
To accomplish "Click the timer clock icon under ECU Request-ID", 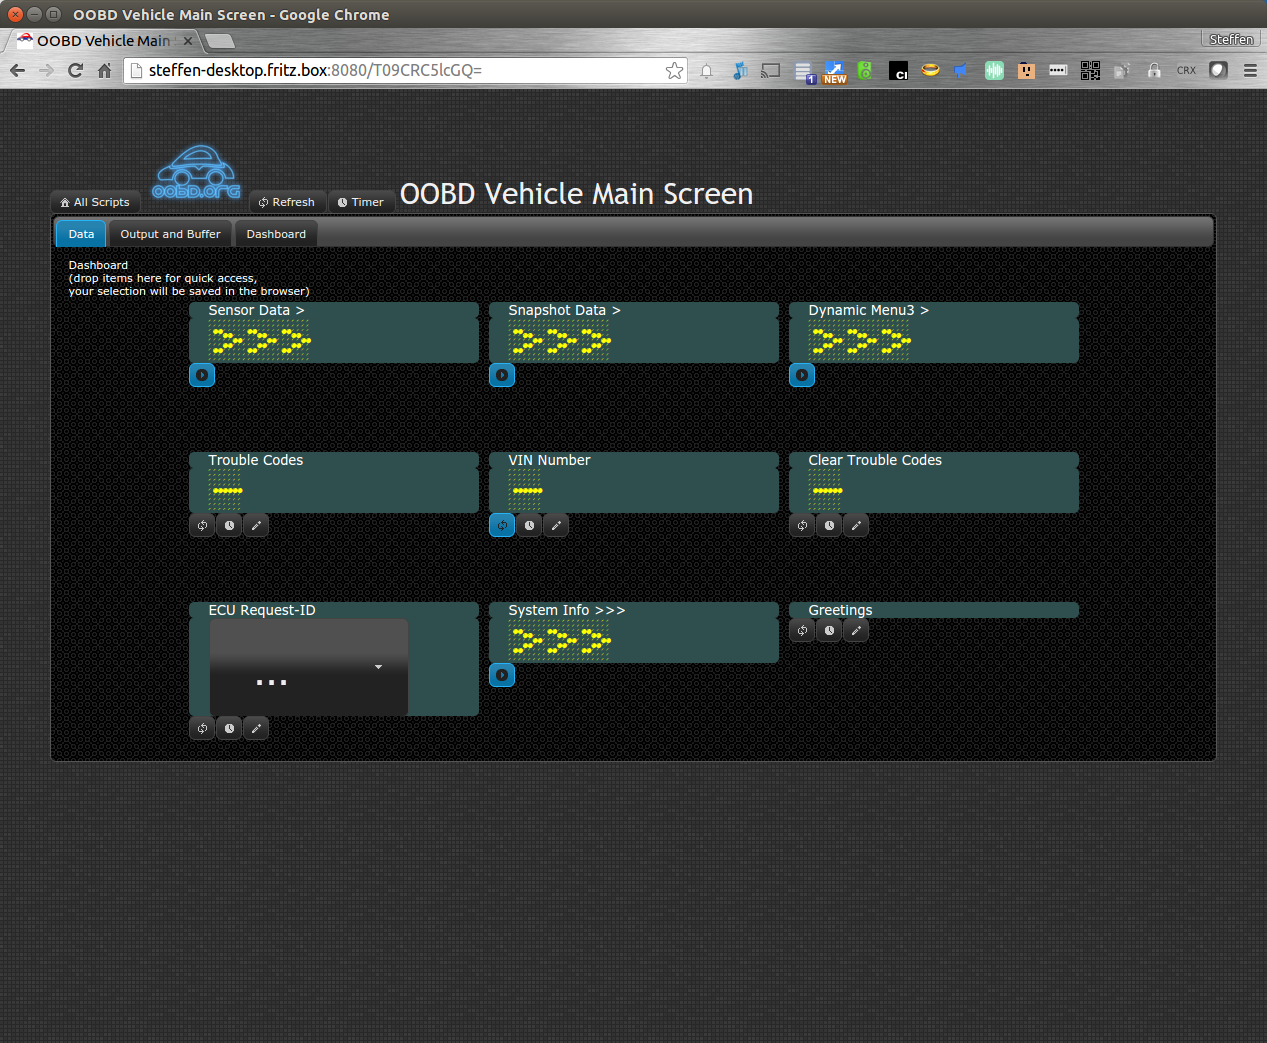I will (x=229, y=728).
